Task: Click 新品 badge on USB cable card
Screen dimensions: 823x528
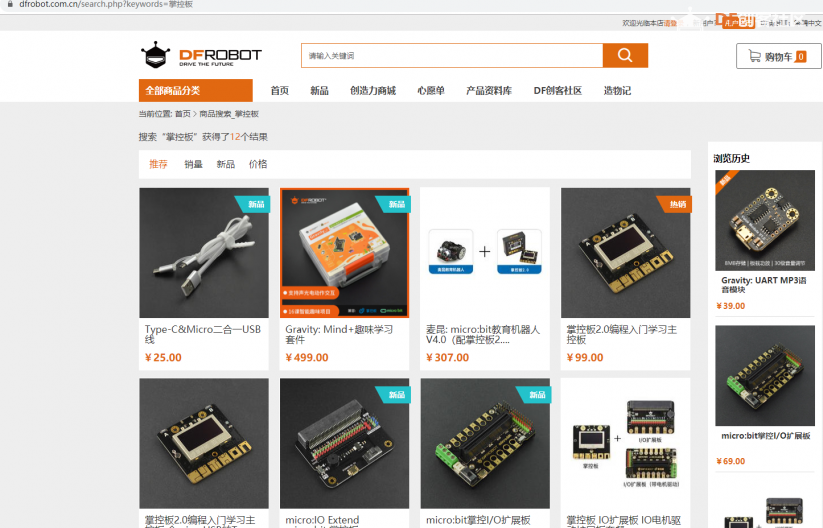Action: [254, 204]
